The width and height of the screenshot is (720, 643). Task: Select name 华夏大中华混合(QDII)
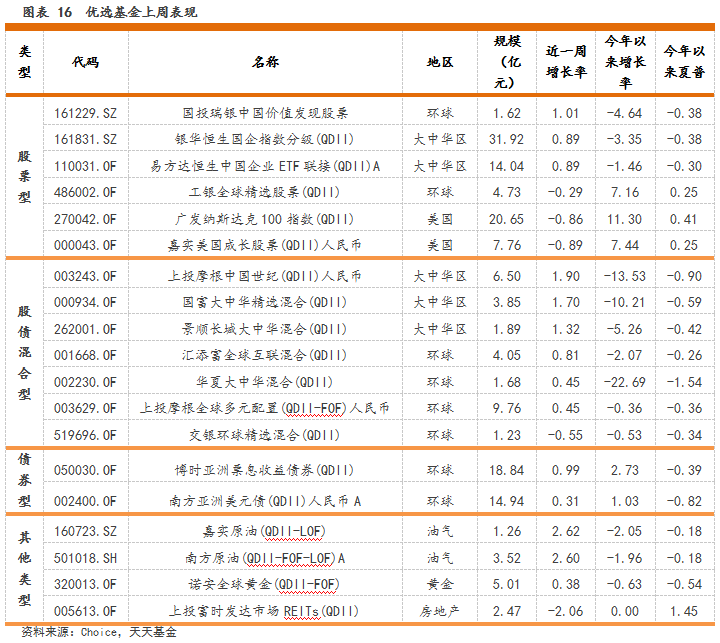pyautogui.click(x=264, y=382)
